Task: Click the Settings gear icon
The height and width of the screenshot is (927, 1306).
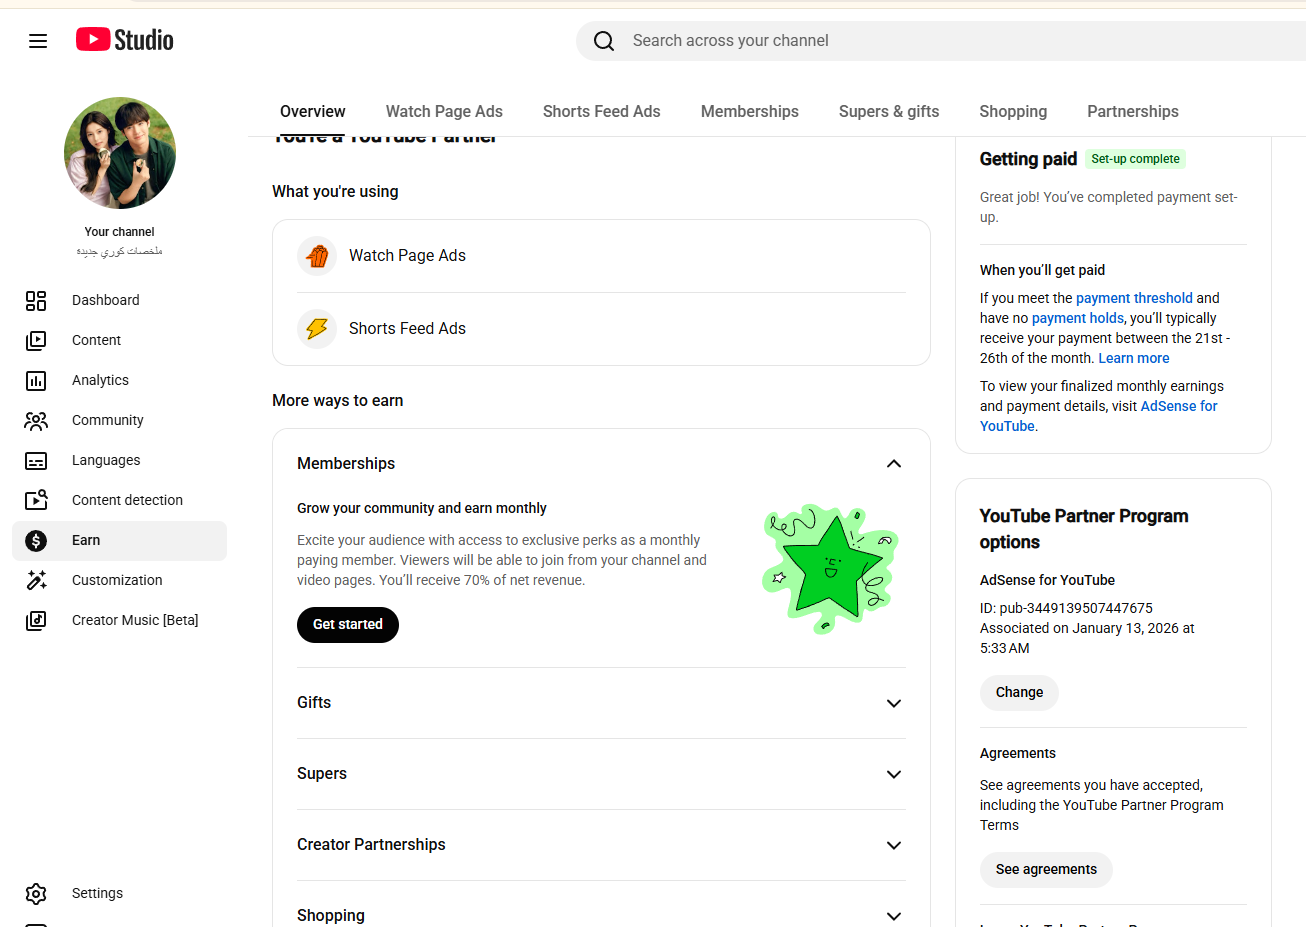Action: (36, 893)
